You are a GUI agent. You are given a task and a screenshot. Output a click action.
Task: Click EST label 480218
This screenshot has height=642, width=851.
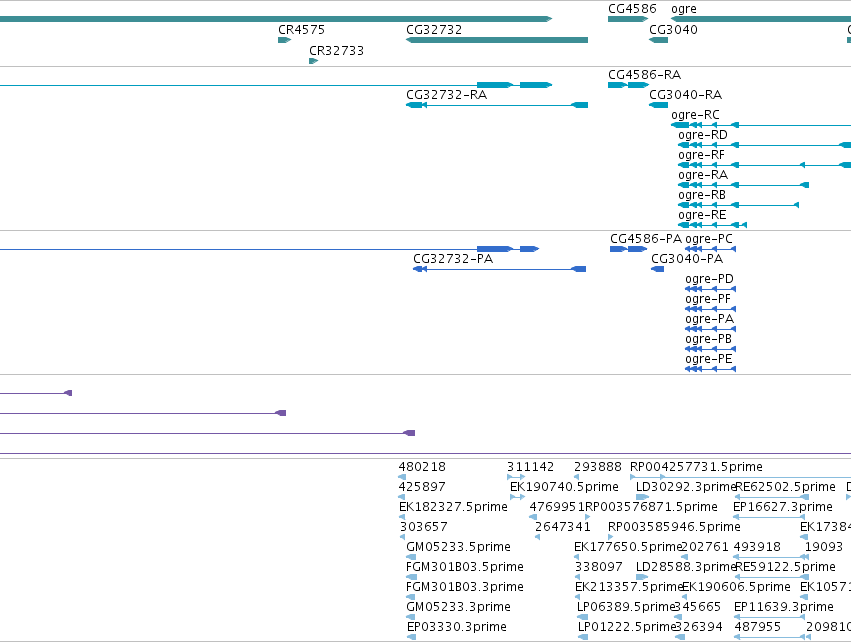[422, 467]
